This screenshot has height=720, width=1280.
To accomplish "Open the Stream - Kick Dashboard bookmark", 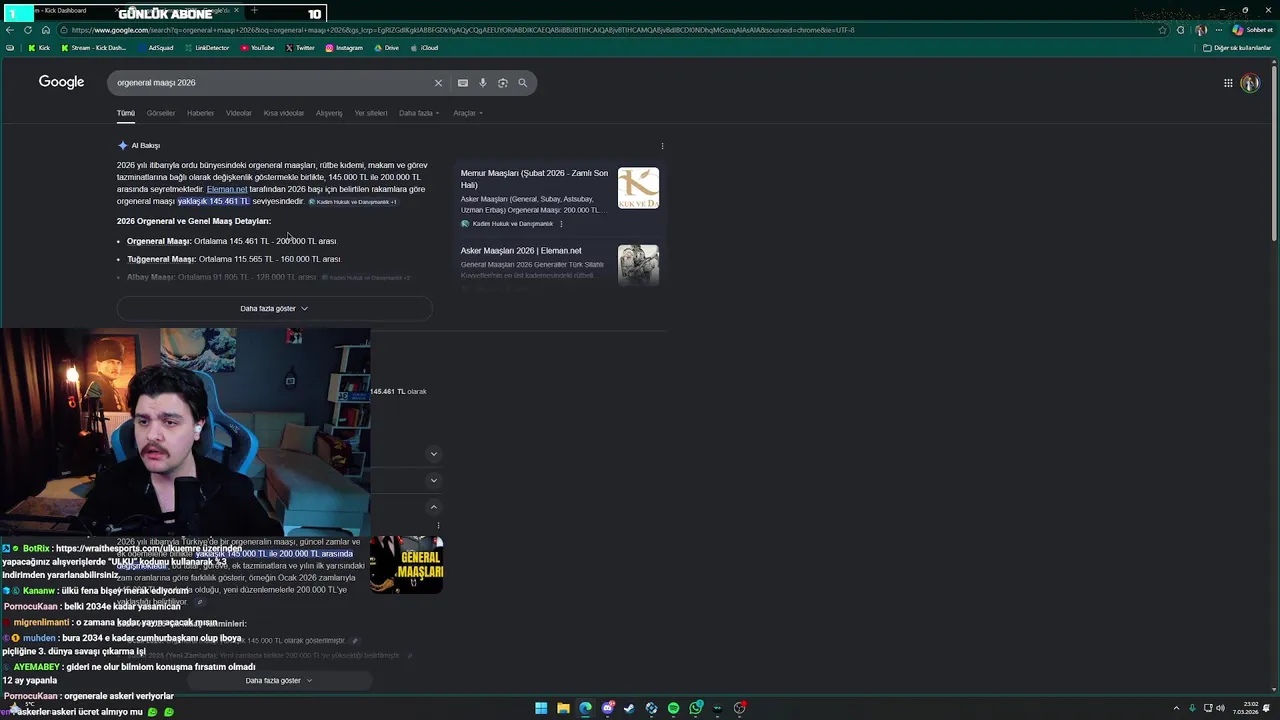I will pos(94,47).
